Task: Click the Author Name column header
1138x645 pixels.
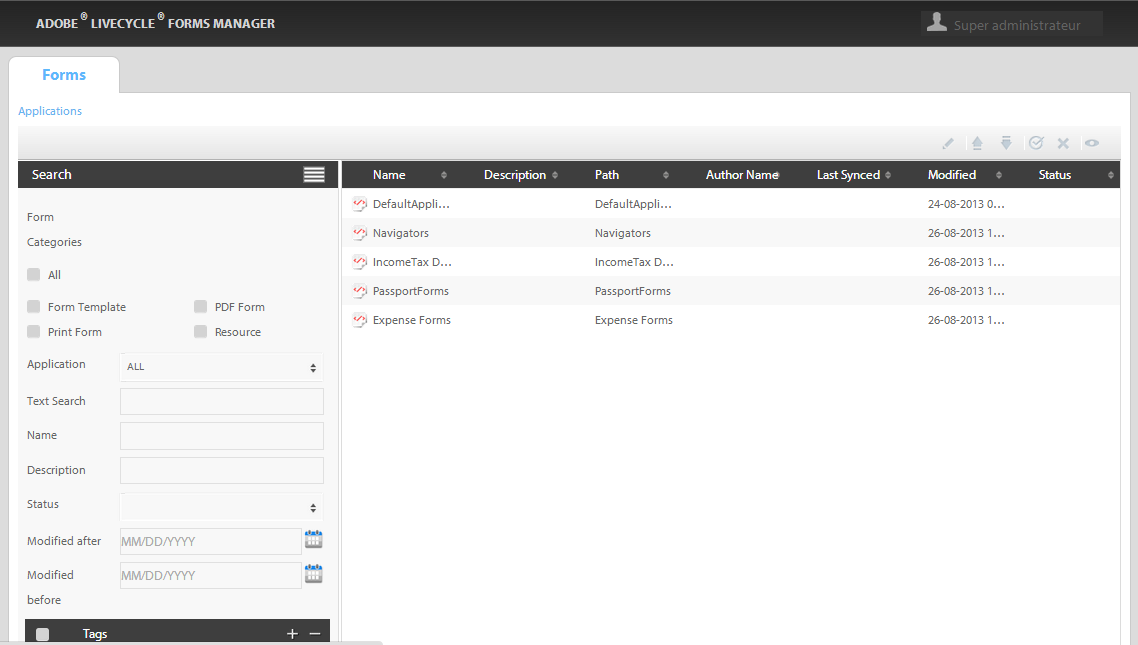Action: point(742,175)
